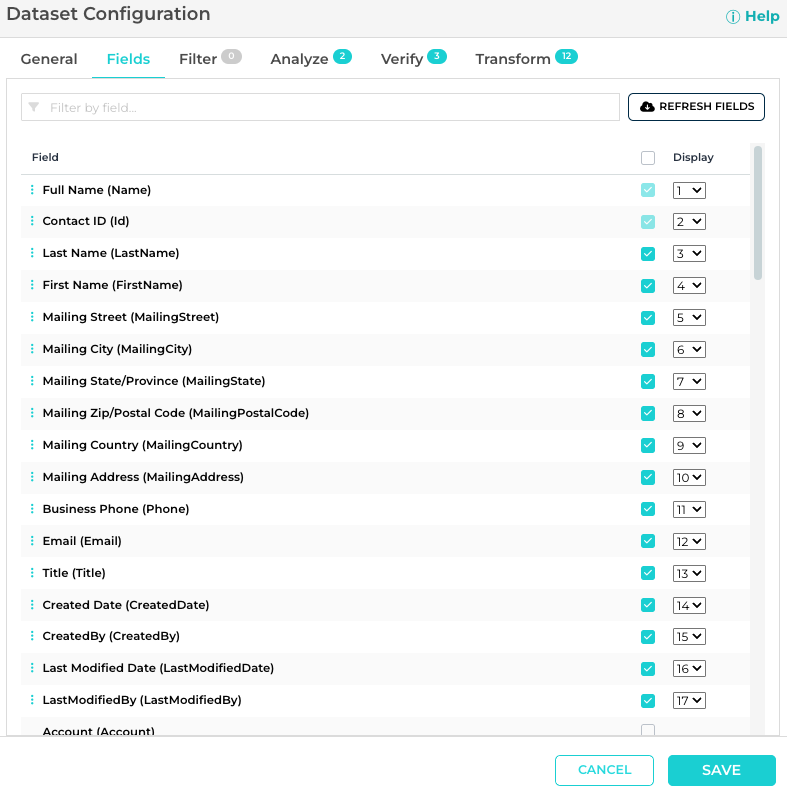
Task: Click the fields list vertical scrollbar
Action: click(x=758, y=213)
